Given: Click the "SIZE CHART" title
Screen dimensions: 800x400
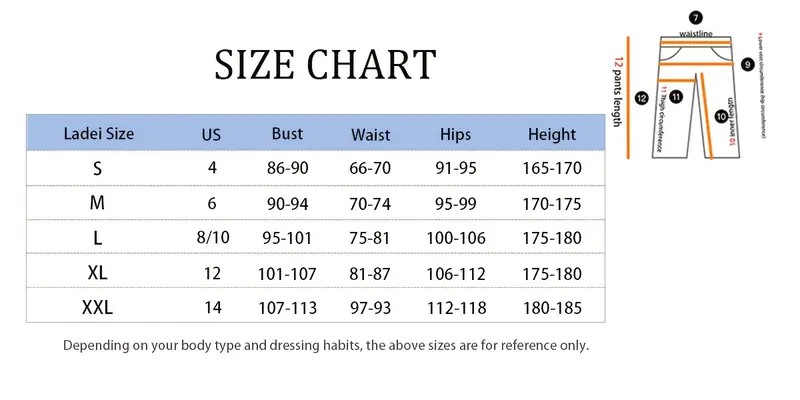Looking at the screenshot, I should 325,64.
